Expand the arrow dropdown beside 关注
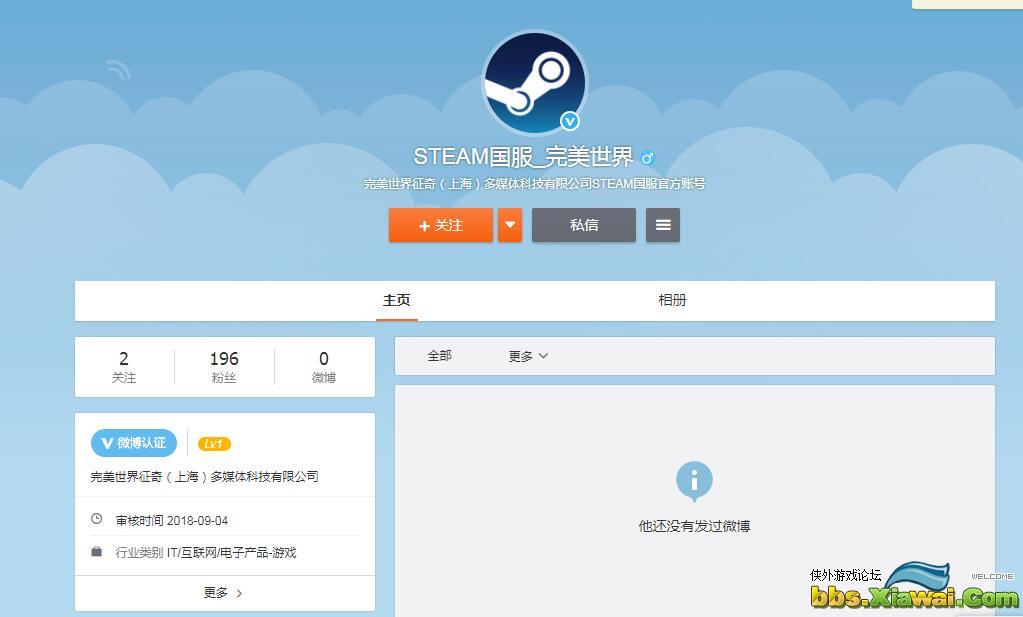The image size is (1023, 617). coord(510,225)
